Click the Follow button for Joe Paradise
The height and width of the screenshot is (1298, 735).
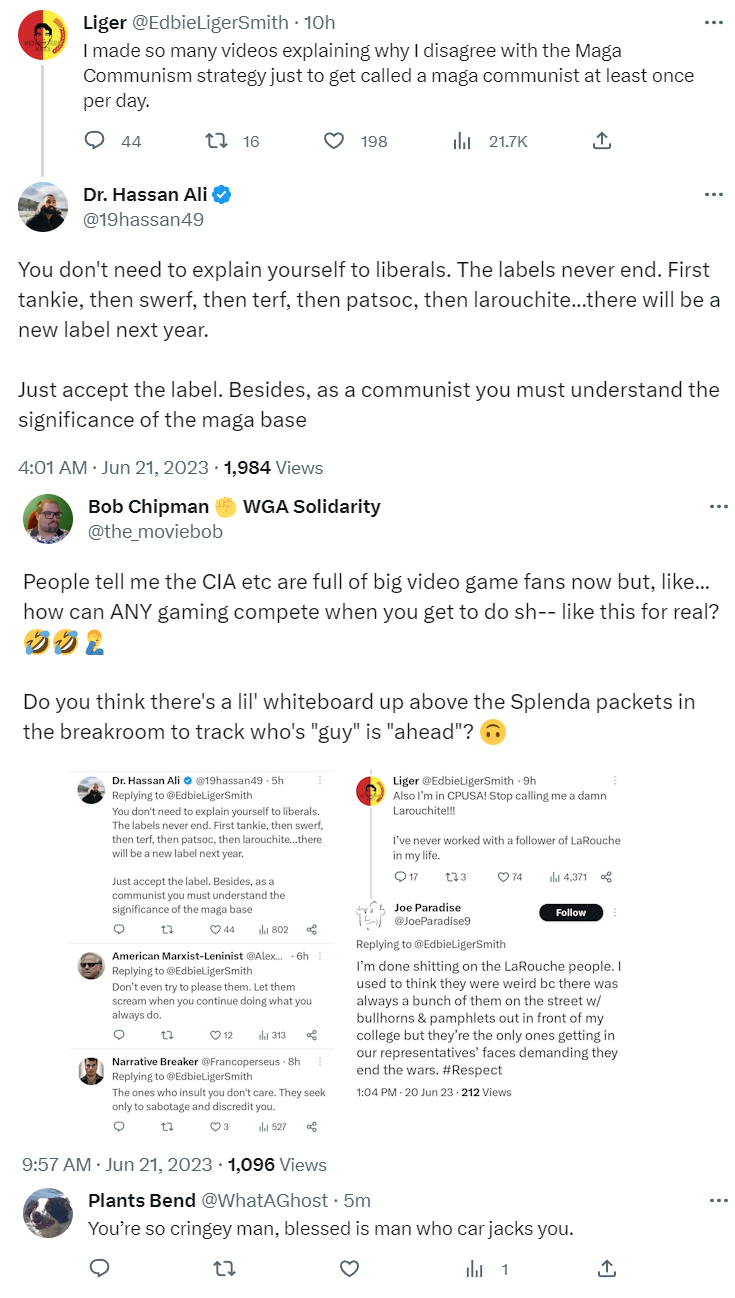click(x=571, y=912)
